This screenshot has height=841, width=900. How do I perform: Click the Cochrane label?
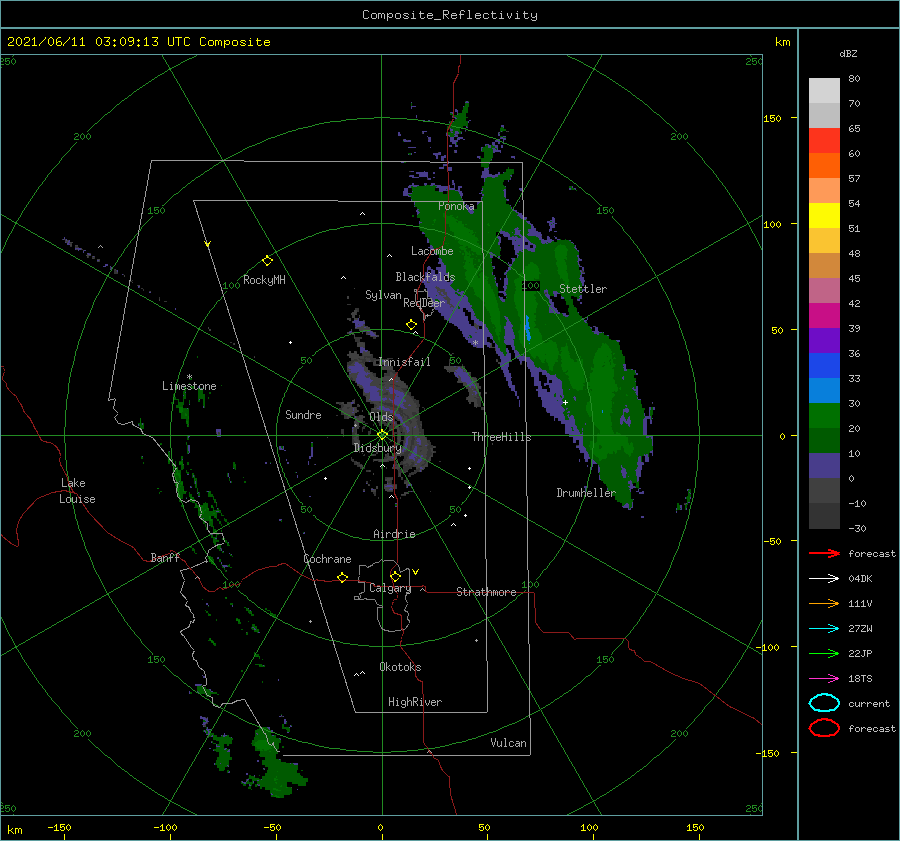point(327,559)
